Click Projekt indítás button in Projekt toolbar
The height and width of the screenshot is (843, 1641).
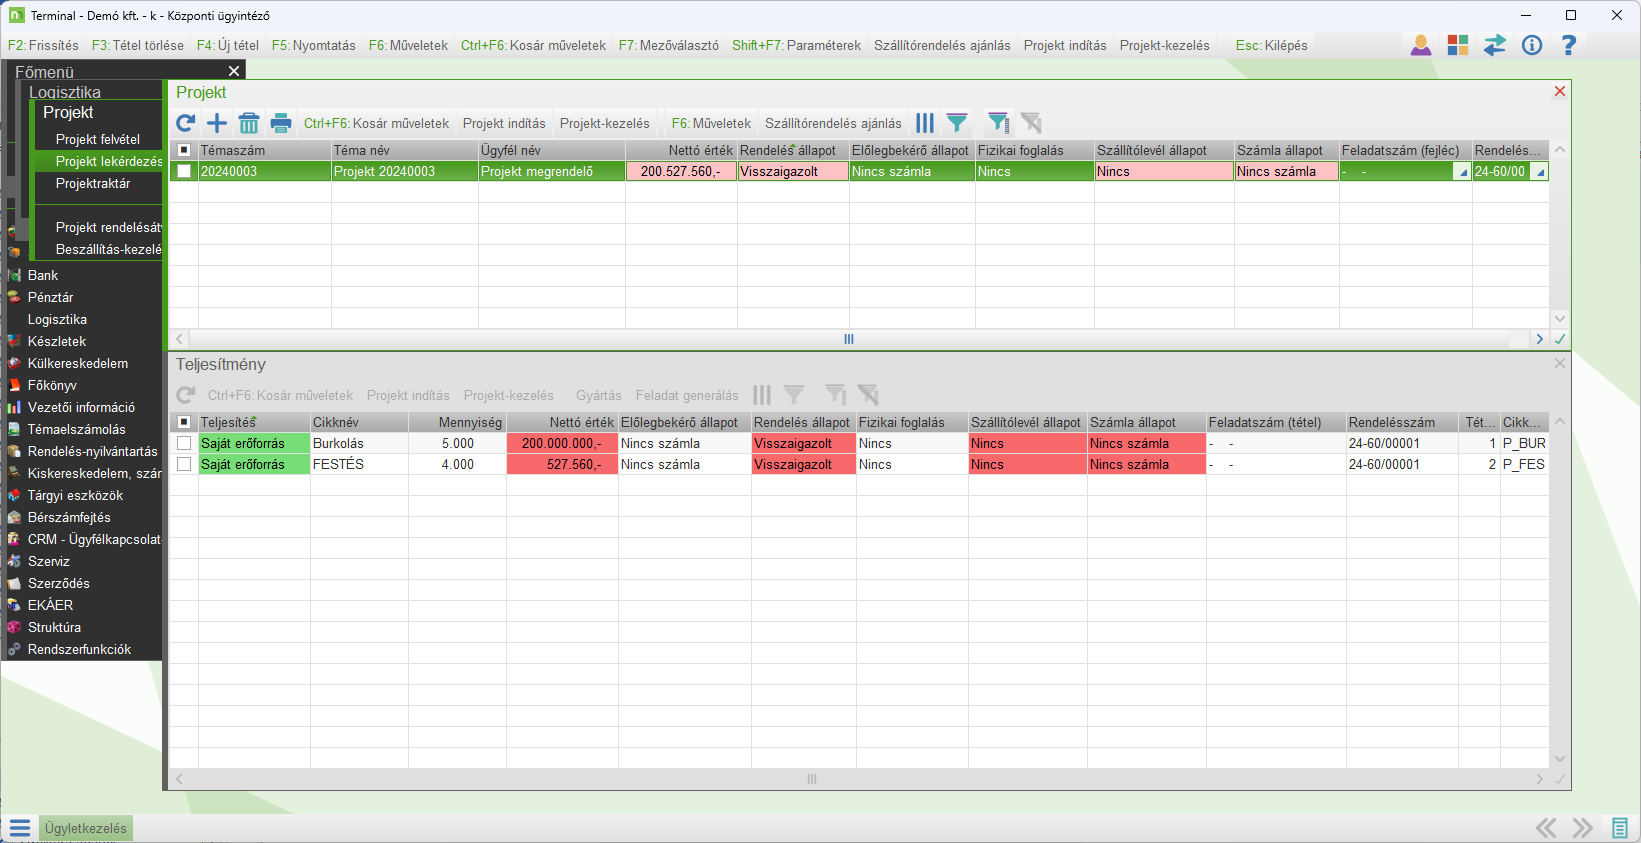tap(504, 123)
